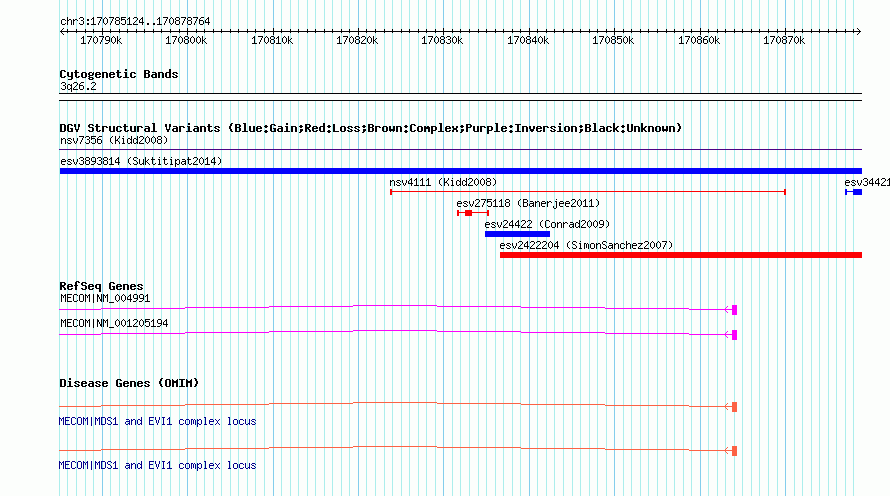The width and height of the screenshot is (890, 496).
Task: Open the upper MECOM|MDS1 and EVI1 complex locus link
Action: pyautogui.click(x=157, y=421)
